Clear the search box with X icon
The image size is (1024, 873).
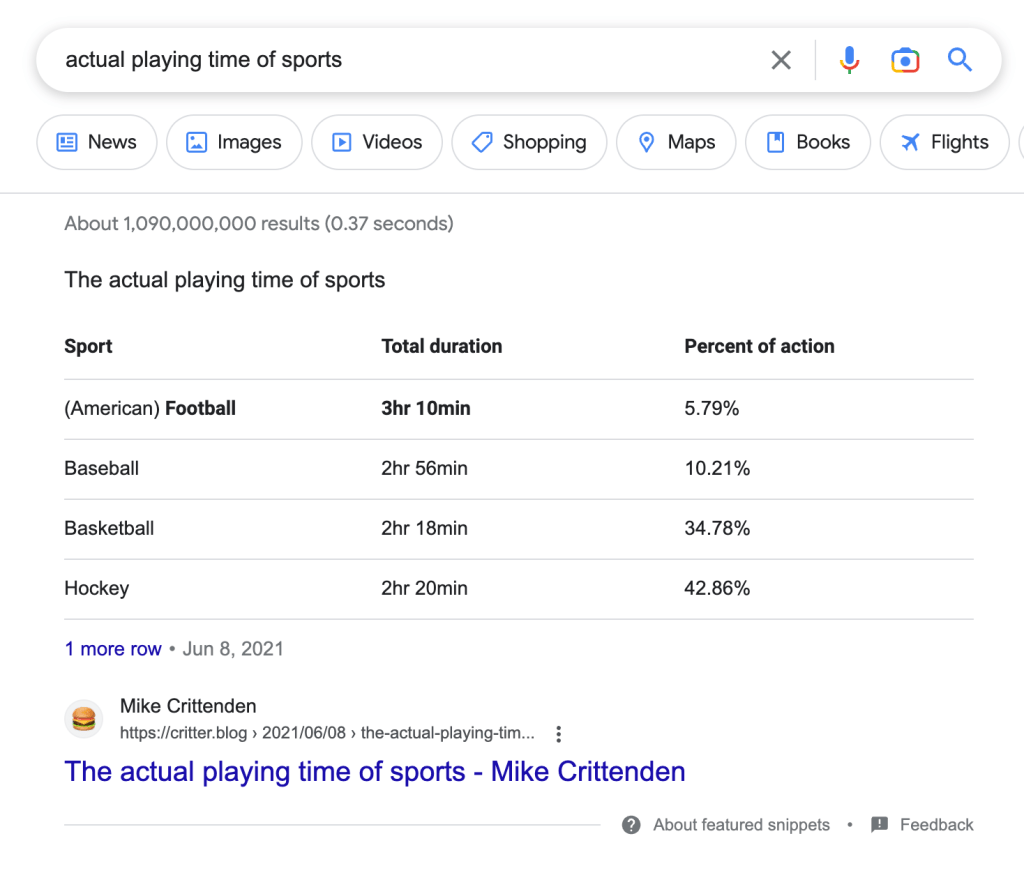pos(781,60)
